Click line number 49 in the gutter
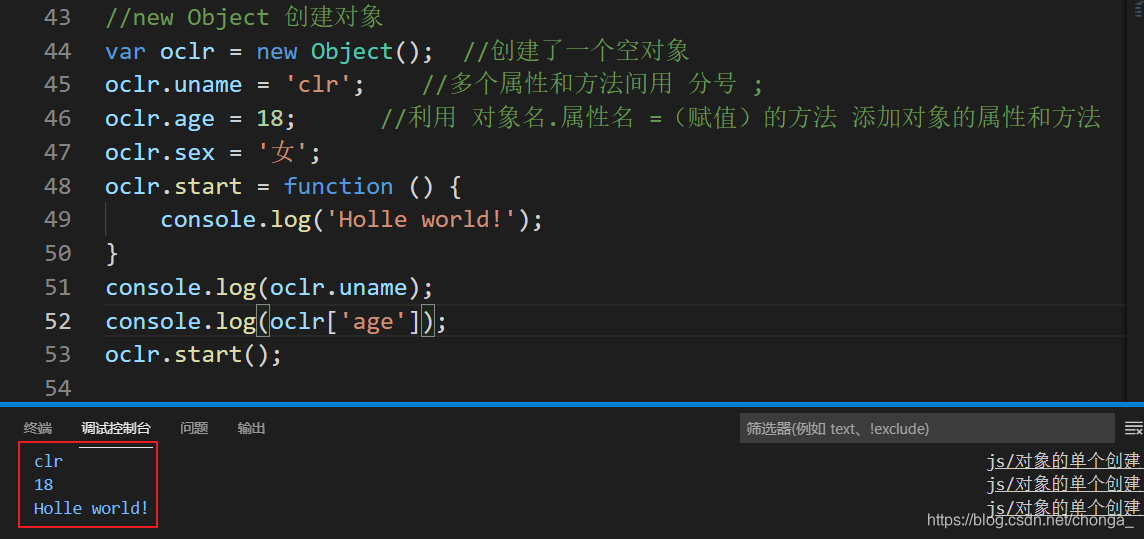The height and width of the screenshot is (539, 1144). [x=58, y=220]
